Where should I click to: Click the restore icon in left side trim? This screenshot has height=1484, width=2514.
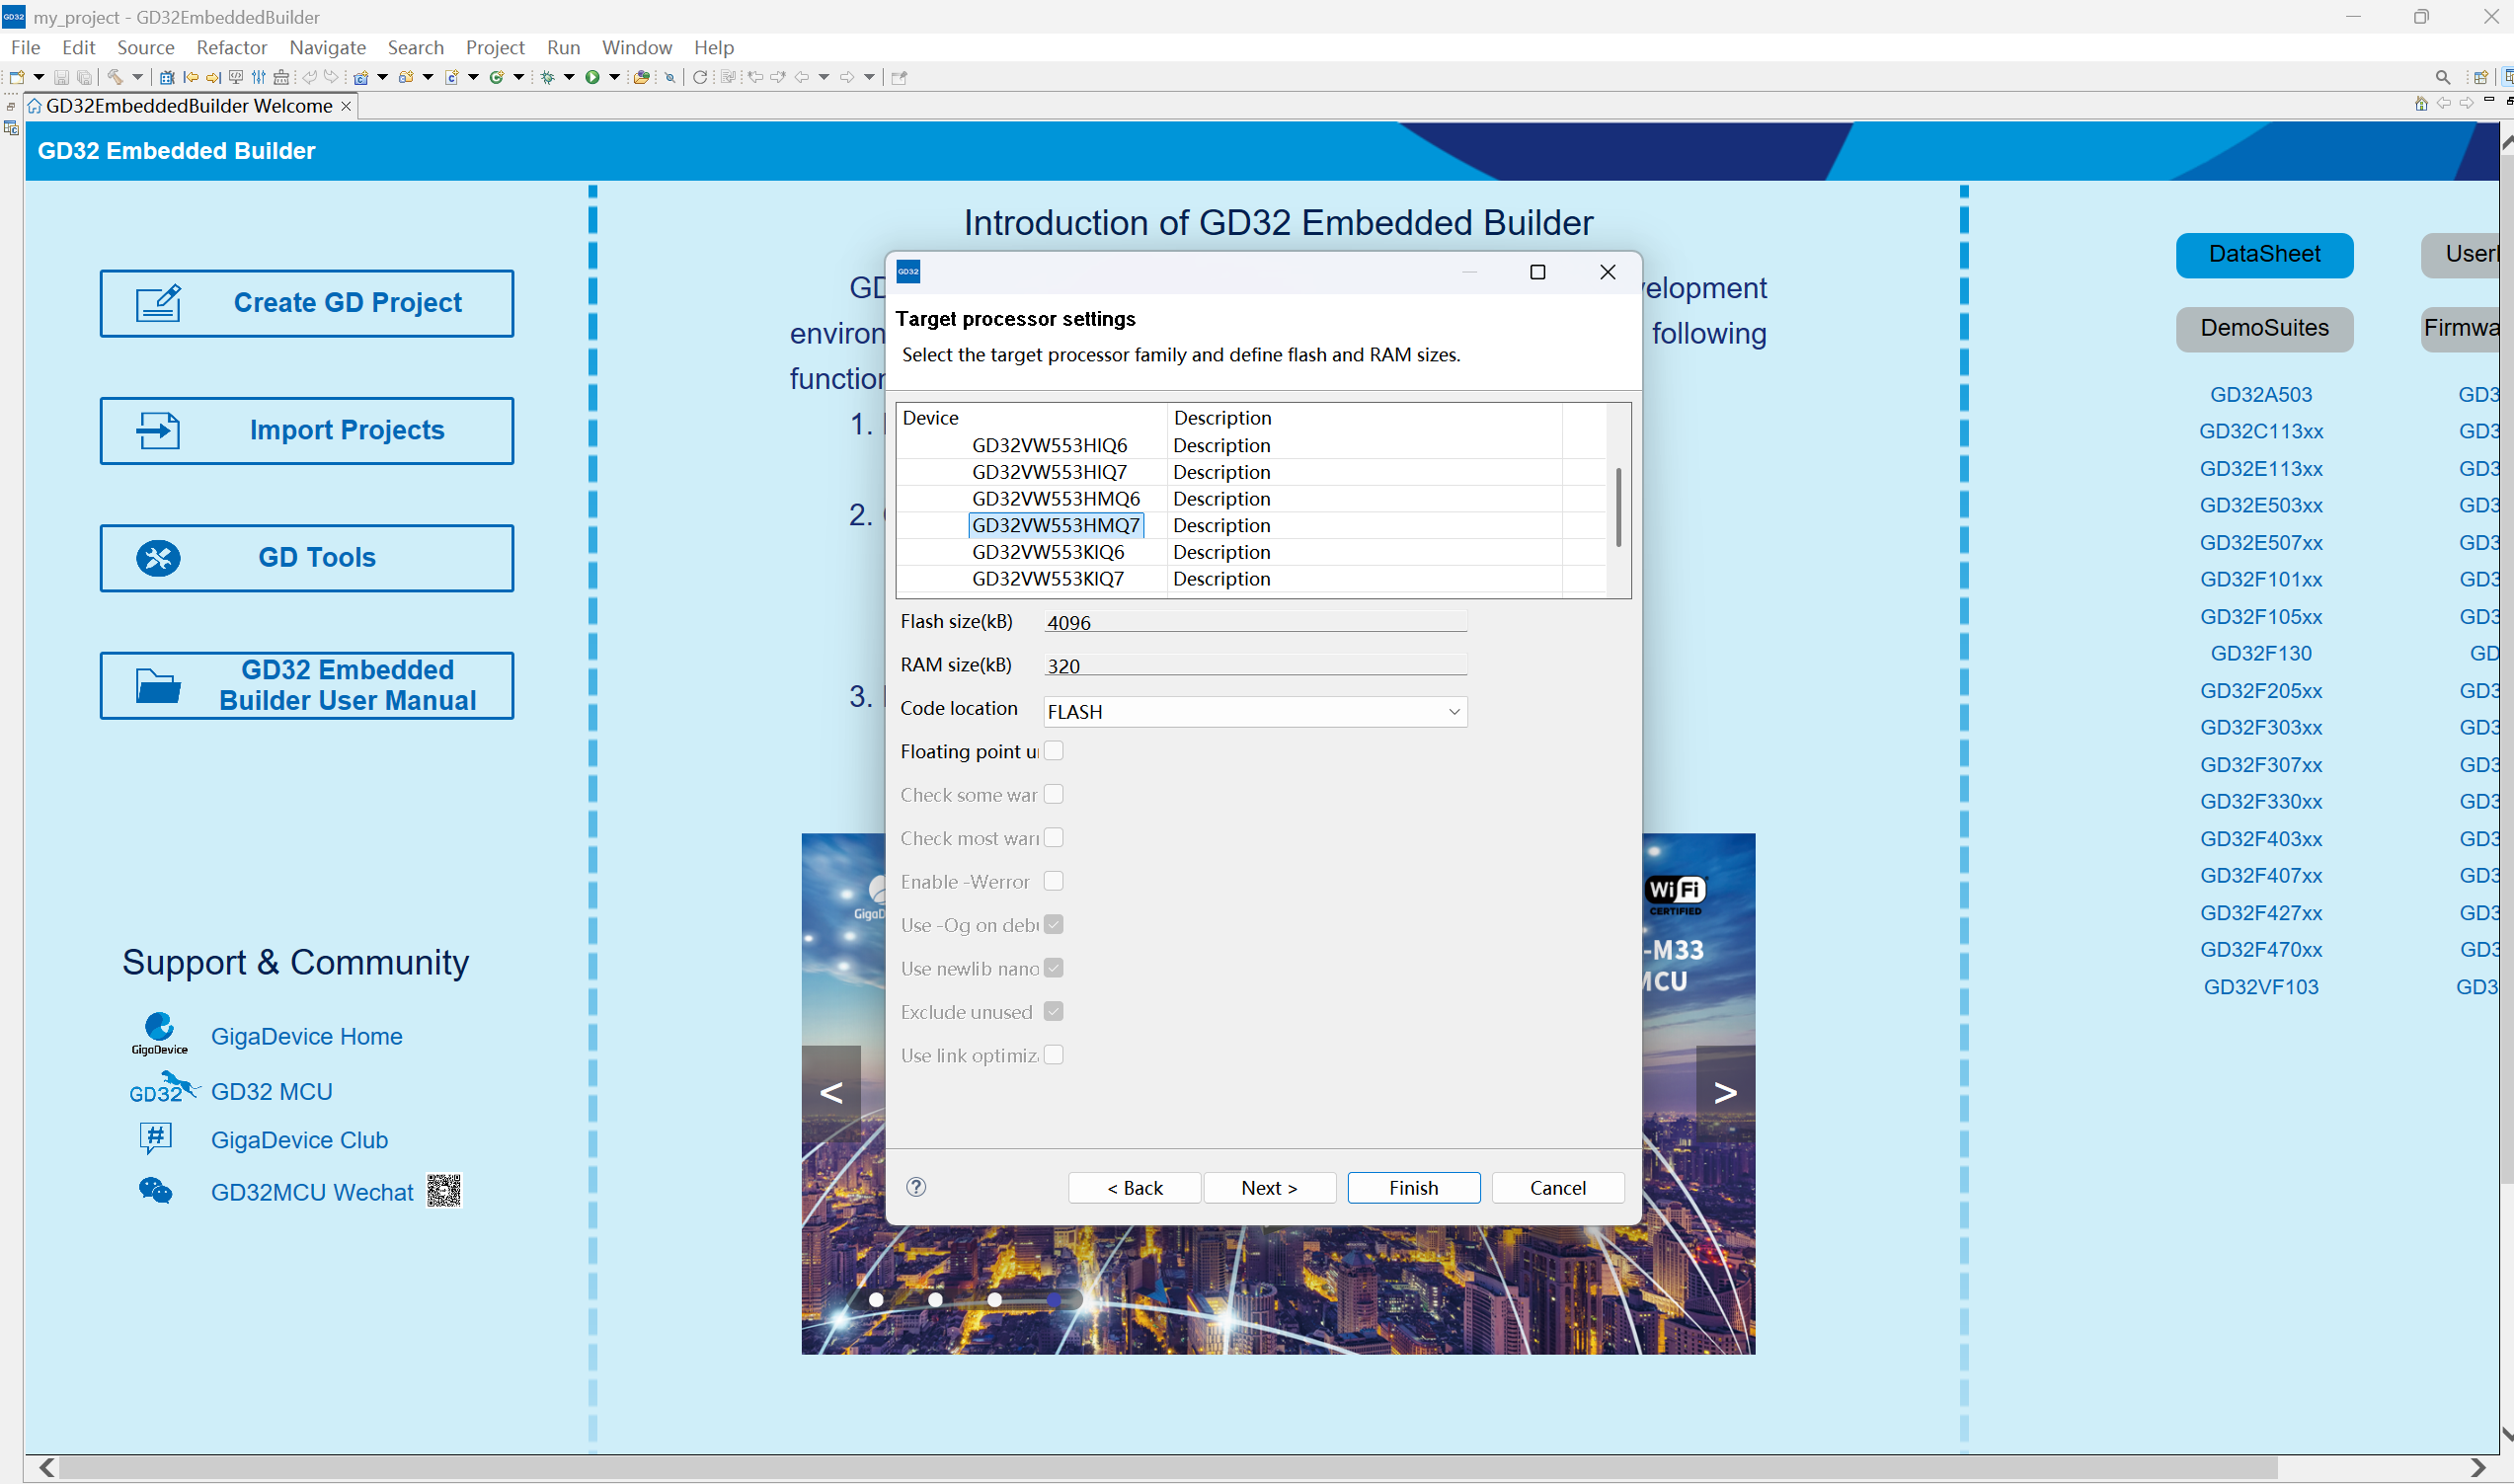click(10, 106)
